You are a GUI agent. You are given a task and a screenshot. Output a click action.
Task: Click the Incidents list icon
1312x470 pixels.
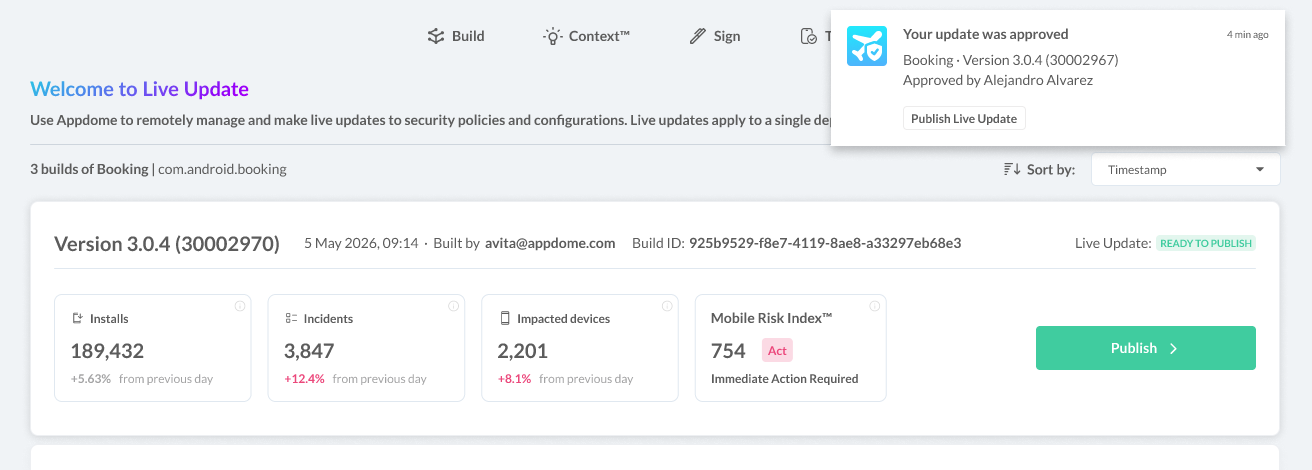291,319
